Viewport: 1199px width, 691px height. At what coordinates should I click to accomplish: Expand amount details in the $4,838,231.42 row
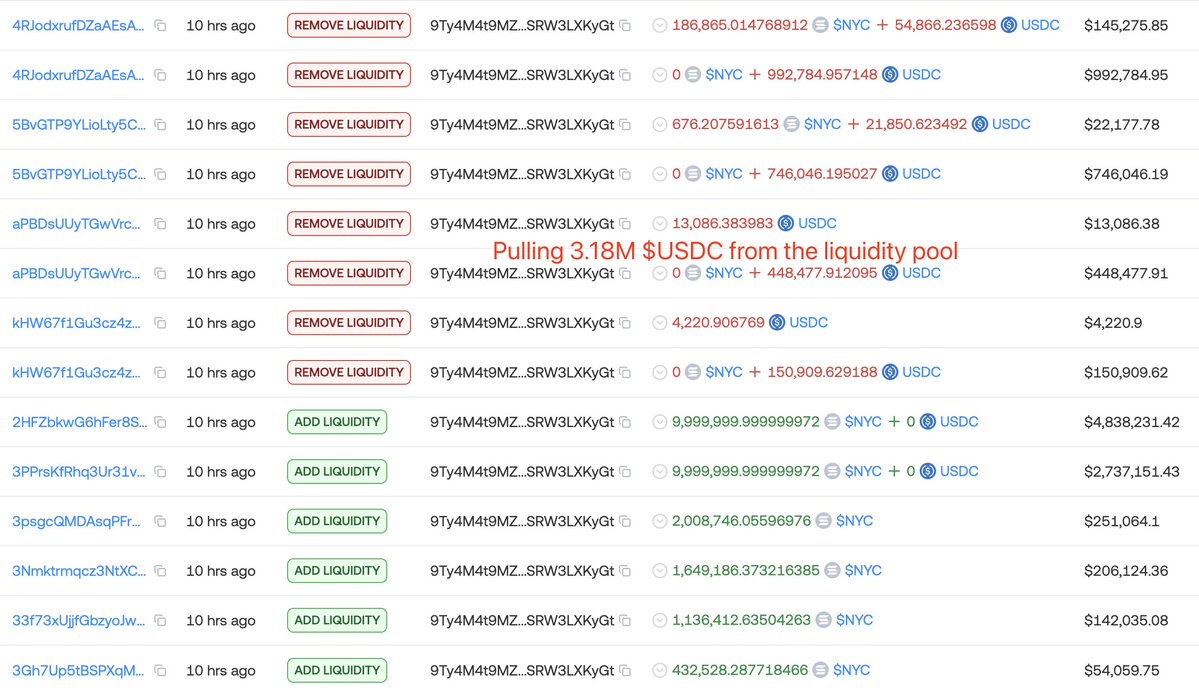click(659, 422)
